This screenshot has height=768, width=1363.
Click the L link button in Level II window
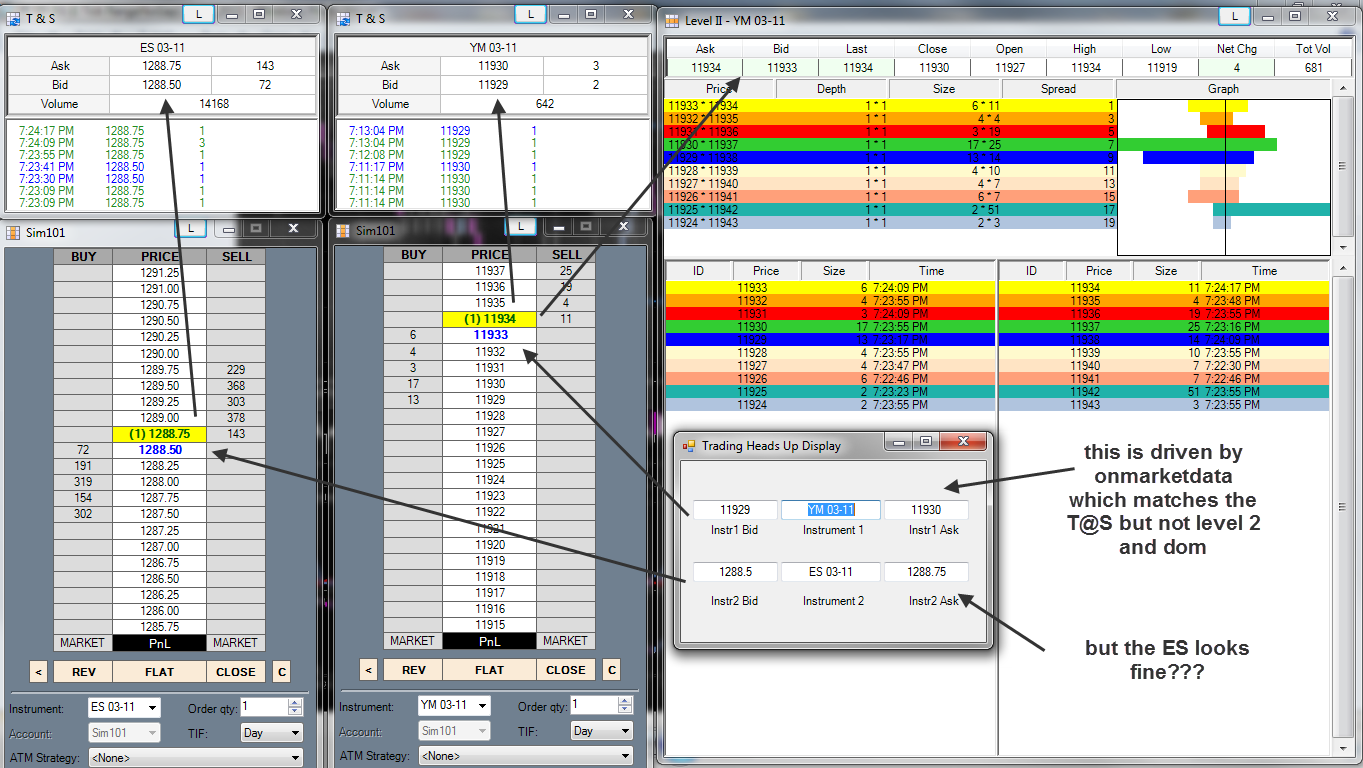click(x=1235, y=16)
